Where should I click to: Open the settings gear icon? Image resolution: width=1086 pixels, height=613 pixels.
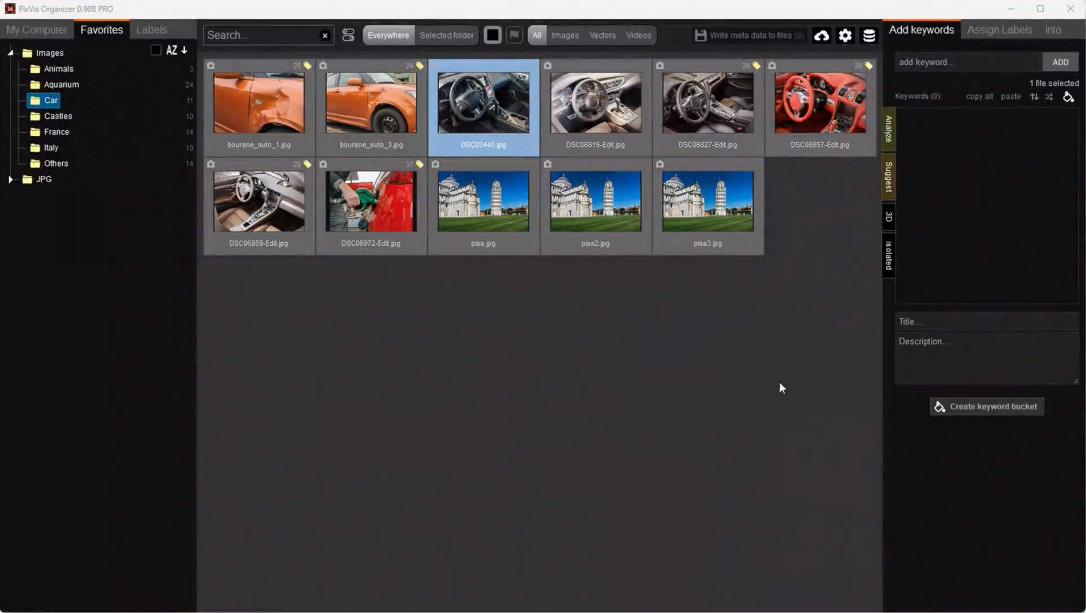tap(845, 35)
